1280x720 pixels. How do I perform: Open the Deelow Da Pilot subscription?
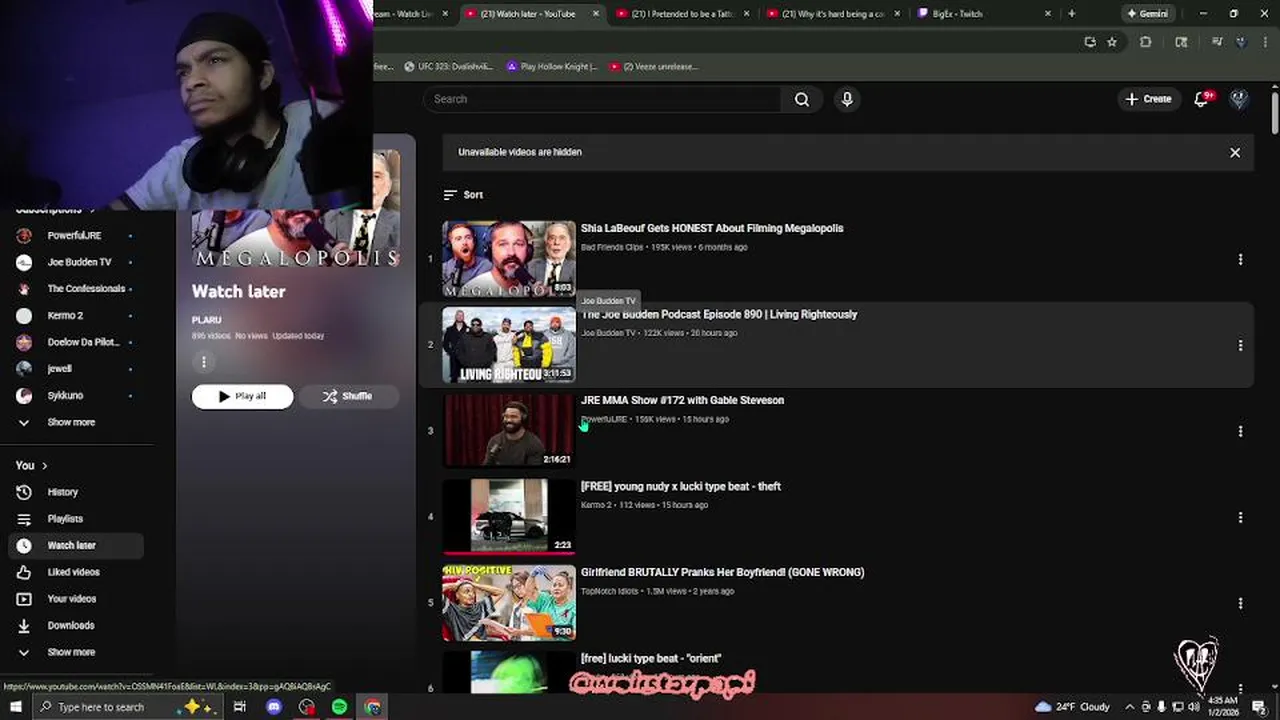74,342
